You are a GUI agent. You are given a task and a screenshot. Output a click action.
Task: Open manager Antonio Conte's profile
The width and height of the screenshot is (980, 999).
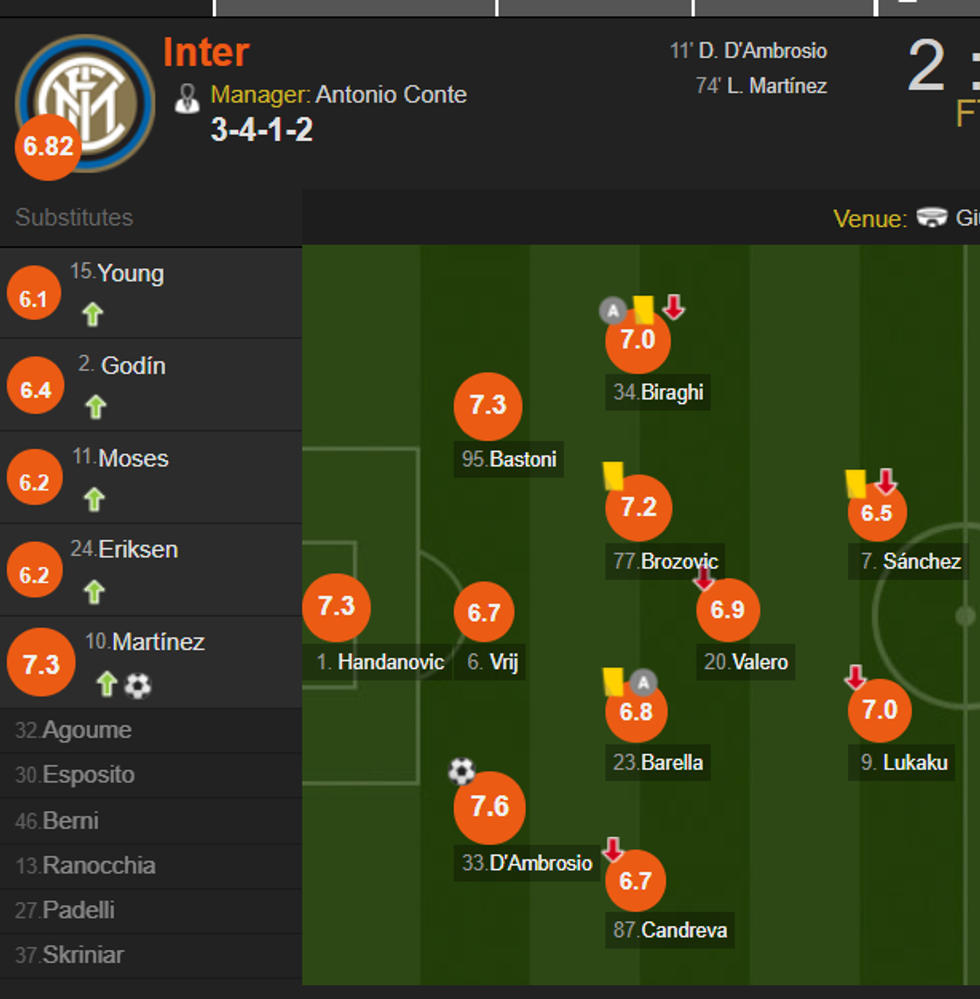click(391, 95)
